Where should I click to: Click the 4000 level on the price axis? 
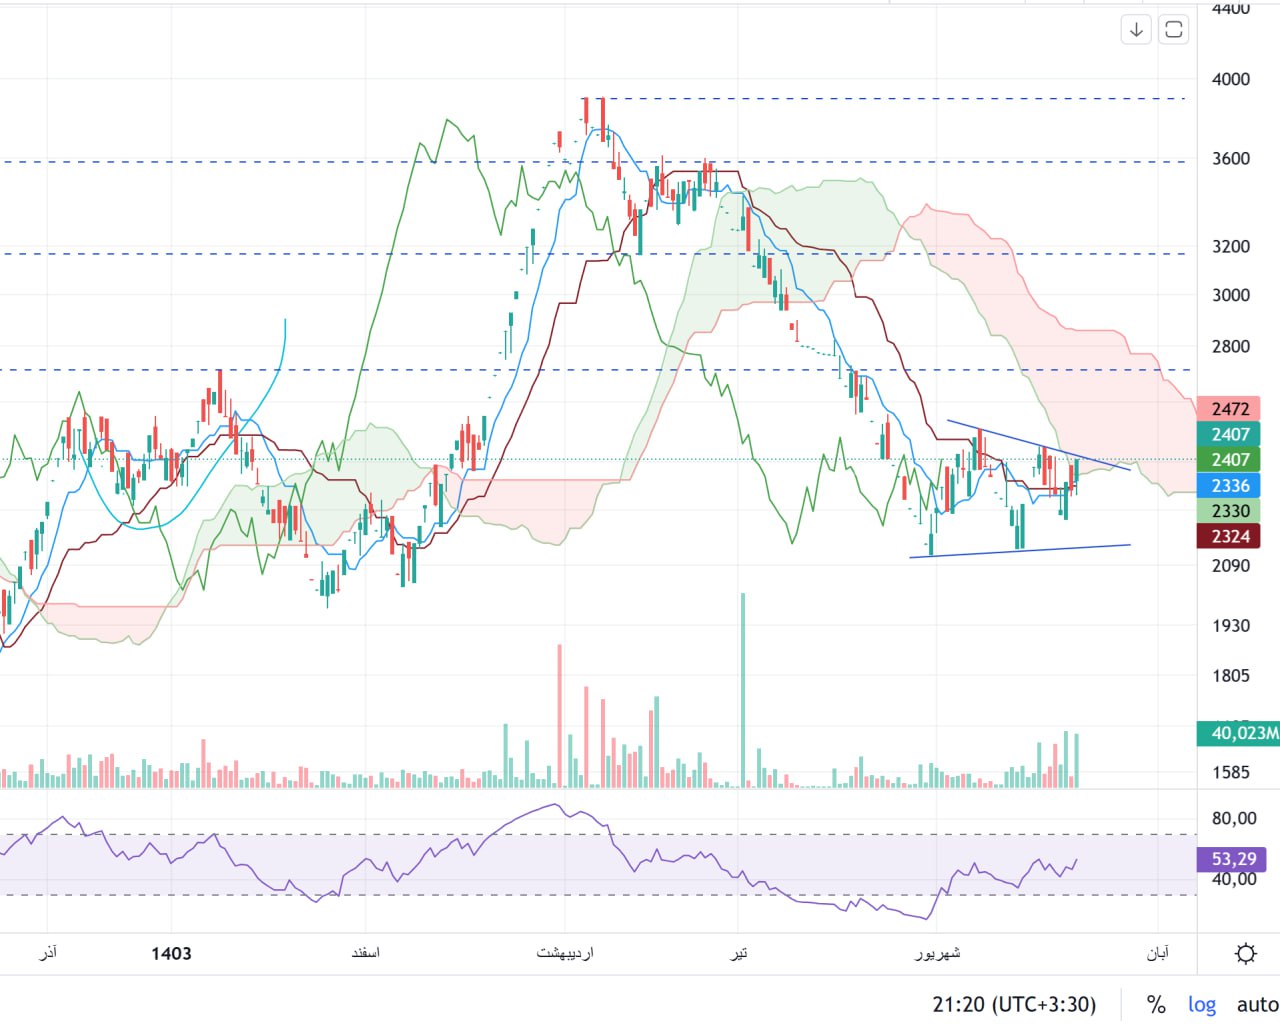tap(1230, 79)
